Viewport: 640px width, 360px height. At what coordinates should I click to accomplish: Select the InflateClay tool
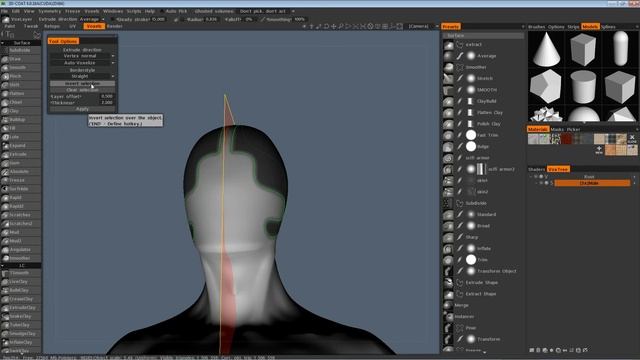pos(20,342)
